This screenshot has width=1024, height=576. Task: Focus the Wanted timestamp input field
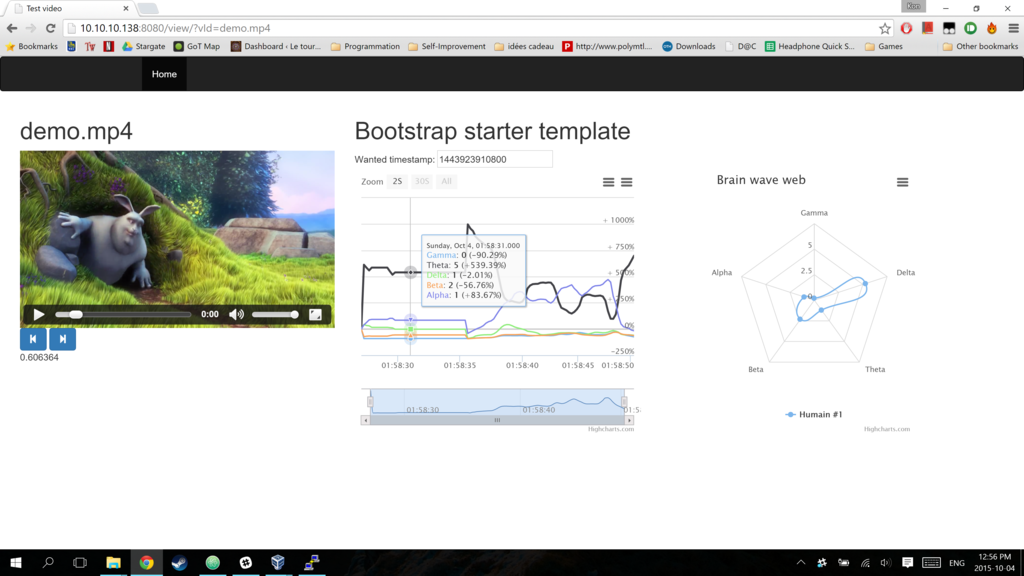tap(494, 159)
